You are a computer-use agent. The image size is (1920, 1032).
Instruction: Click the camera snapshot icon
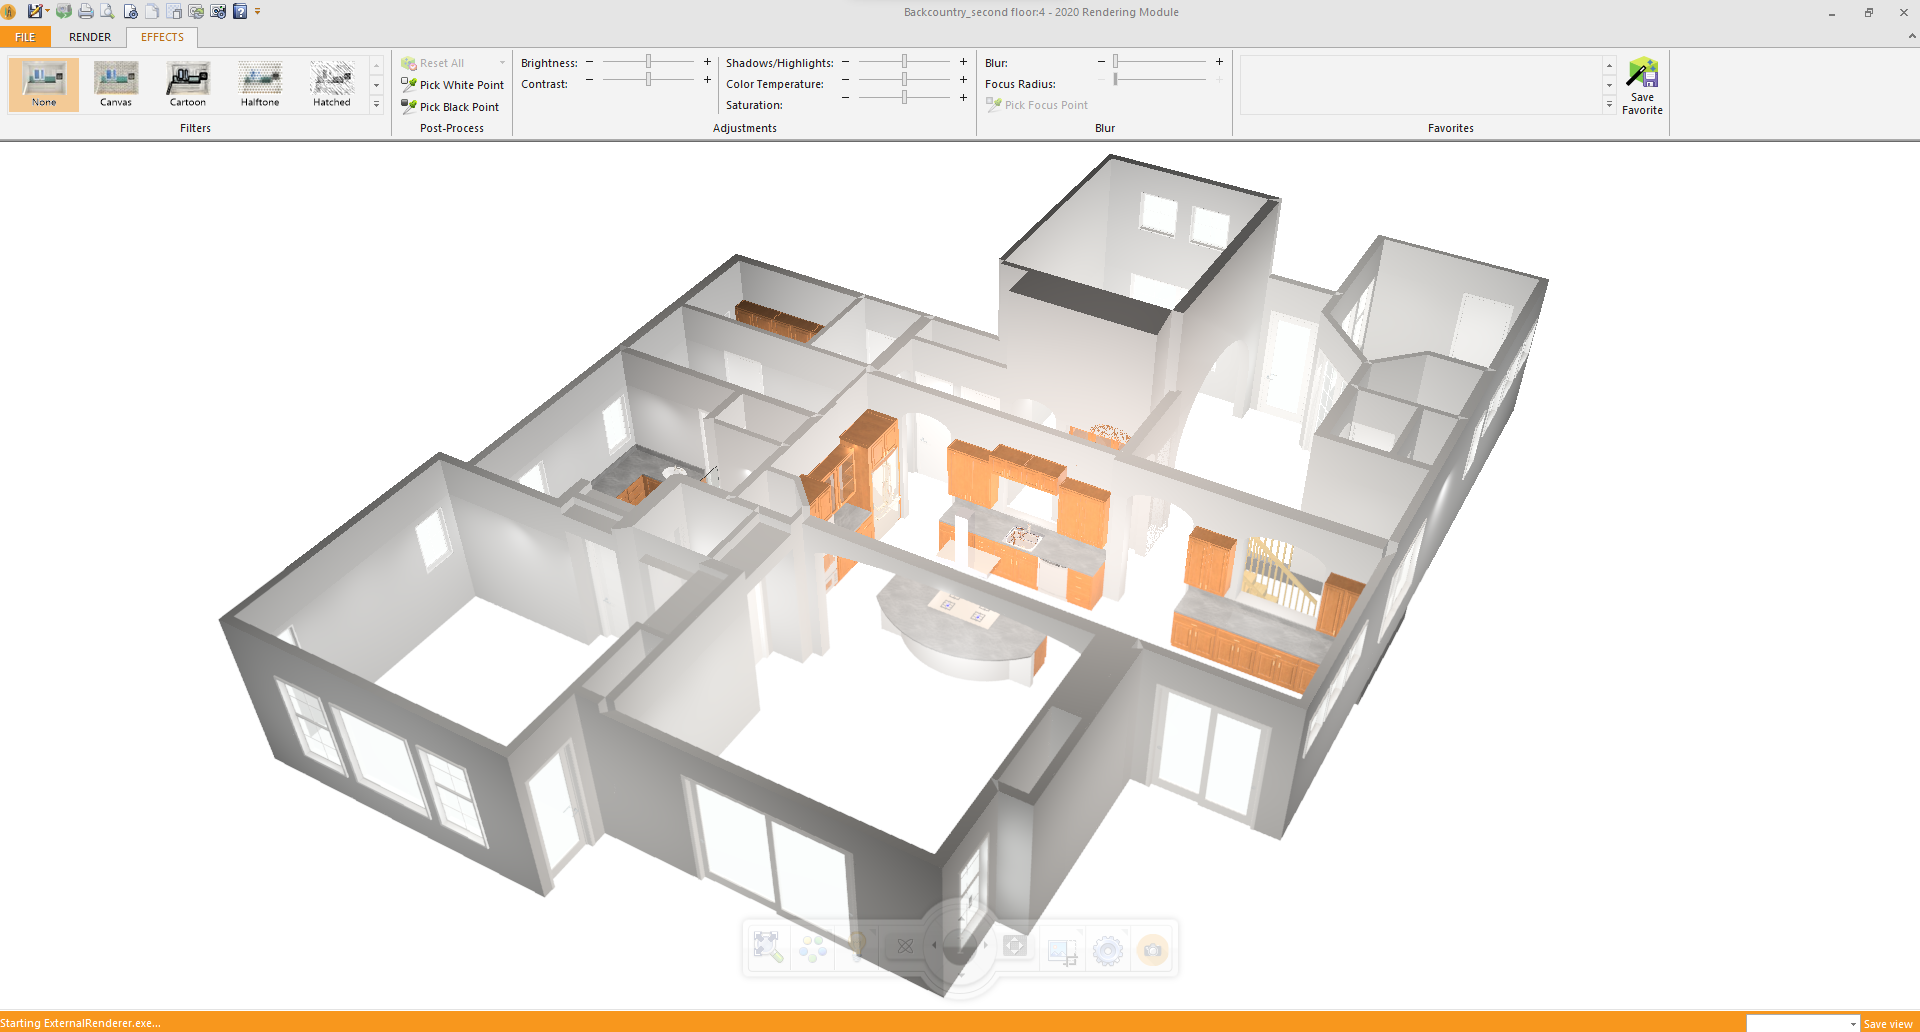pos(1152,949)
